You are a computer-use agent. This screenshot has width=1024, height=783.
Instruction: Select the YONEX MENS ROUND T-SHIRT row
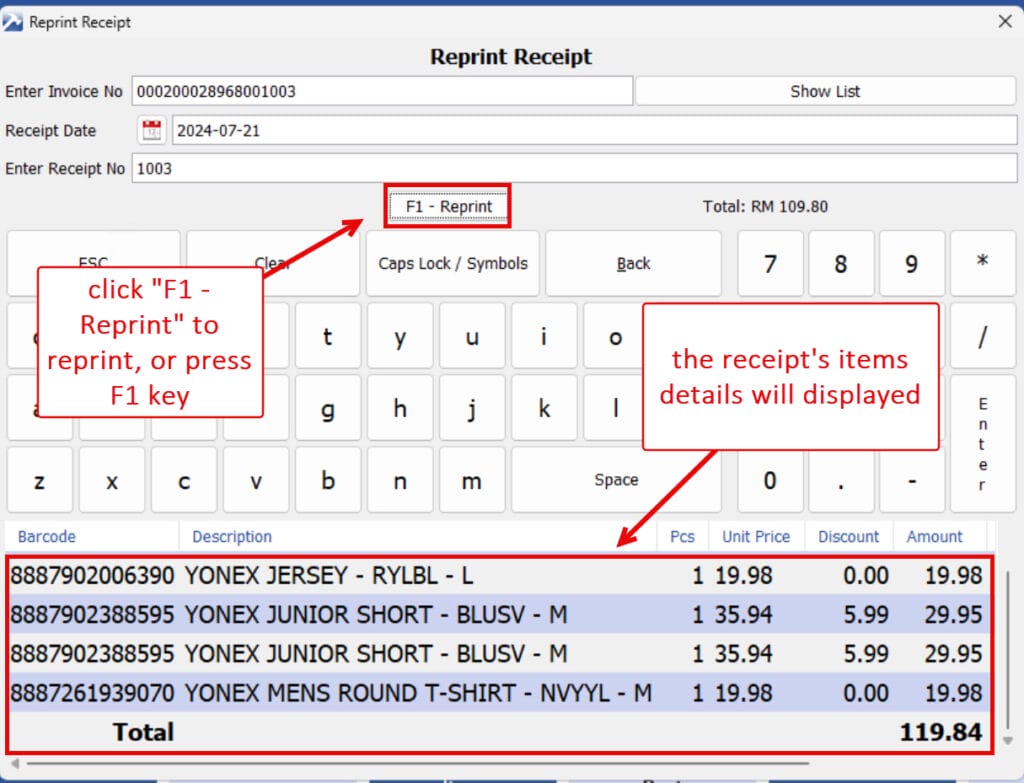(x=400, y=693)
